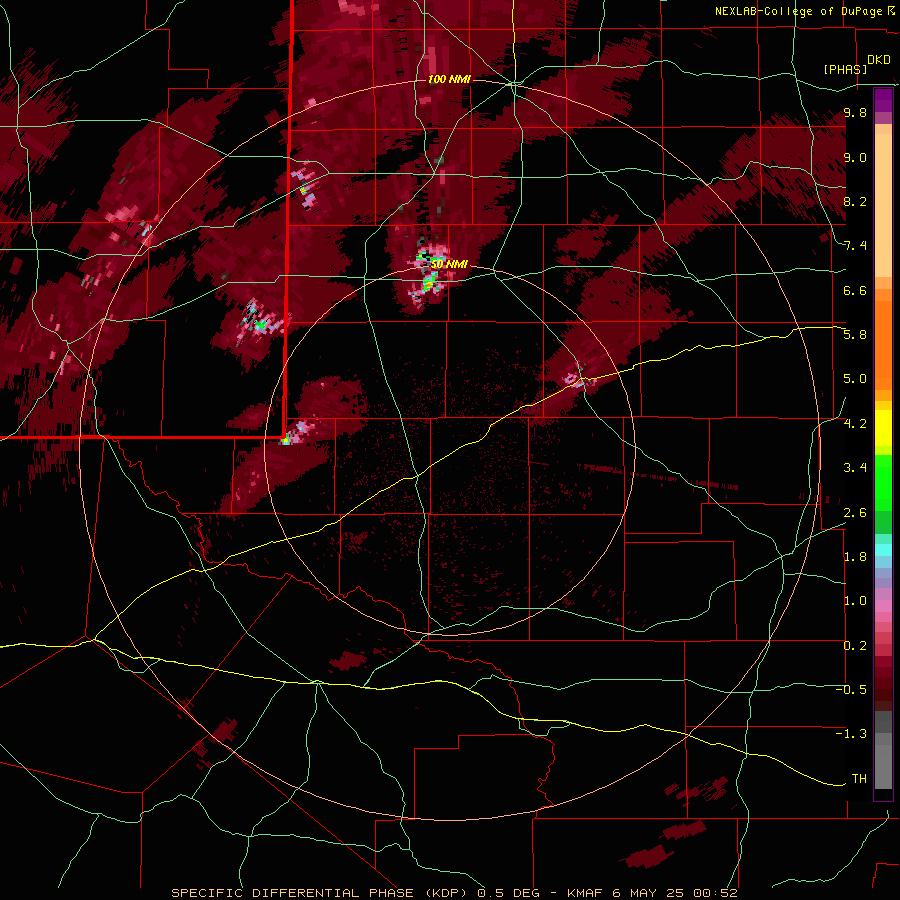Click the 1.0 color scale value
The width and height of the screenshot is (900, 900).
point(855,601)
